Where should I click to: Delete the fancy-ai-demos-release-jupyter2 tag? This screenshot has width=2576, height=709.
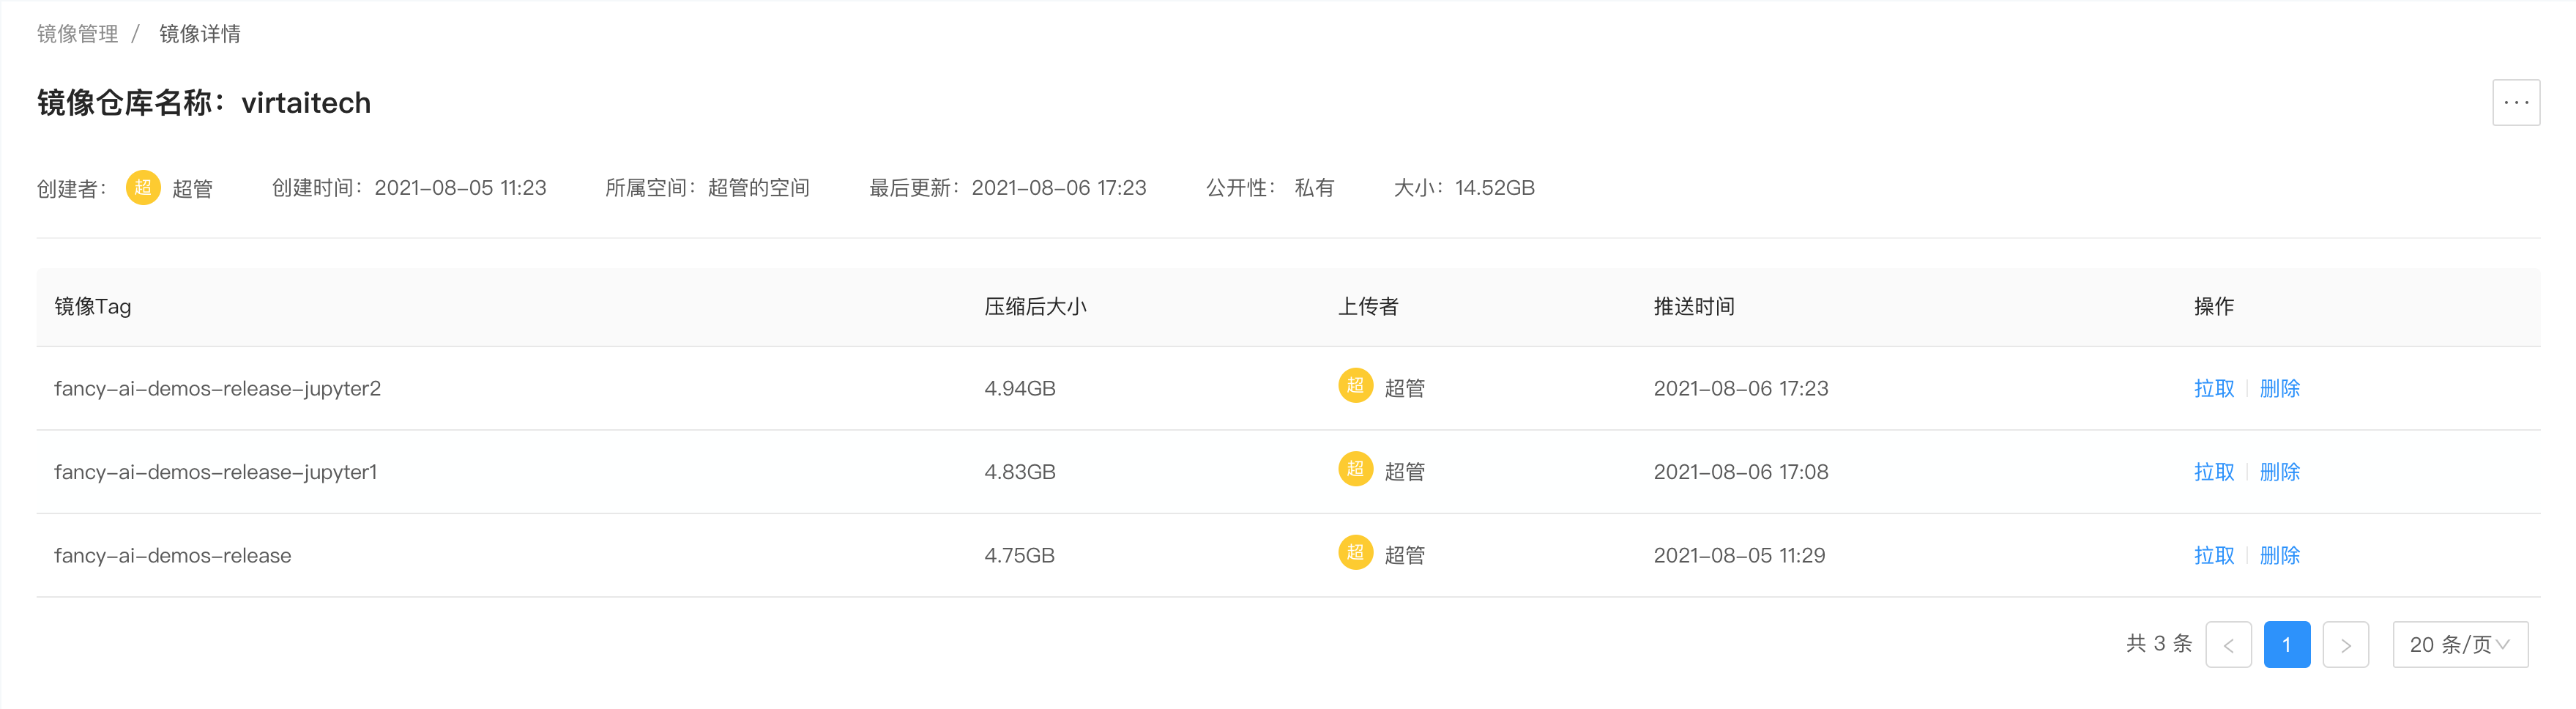click(2279, 388)
